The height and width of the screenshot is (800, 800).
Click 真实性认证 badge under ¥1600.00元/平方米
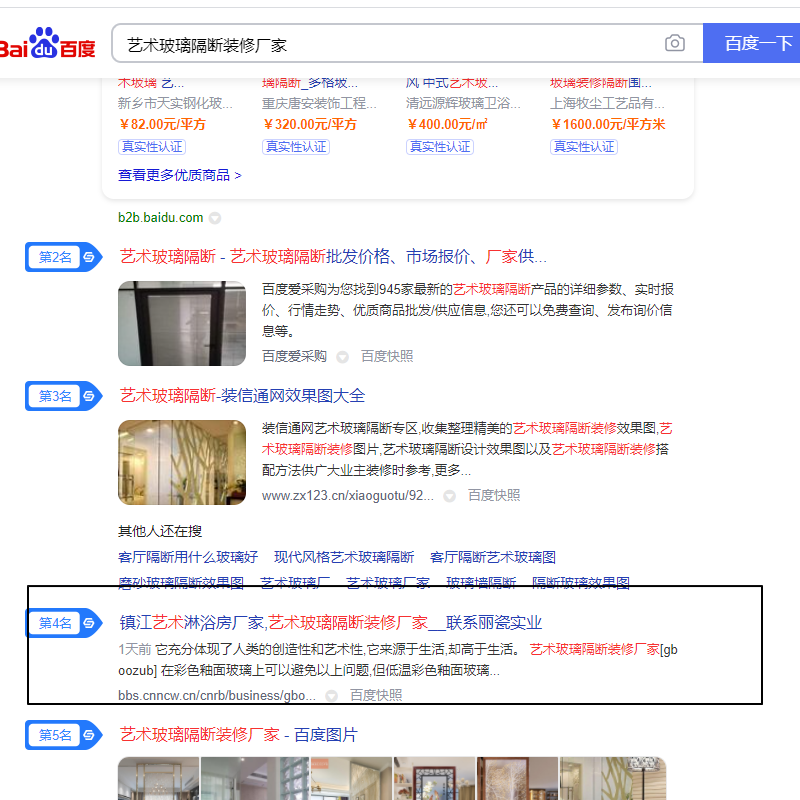click(x=584, y=147)
